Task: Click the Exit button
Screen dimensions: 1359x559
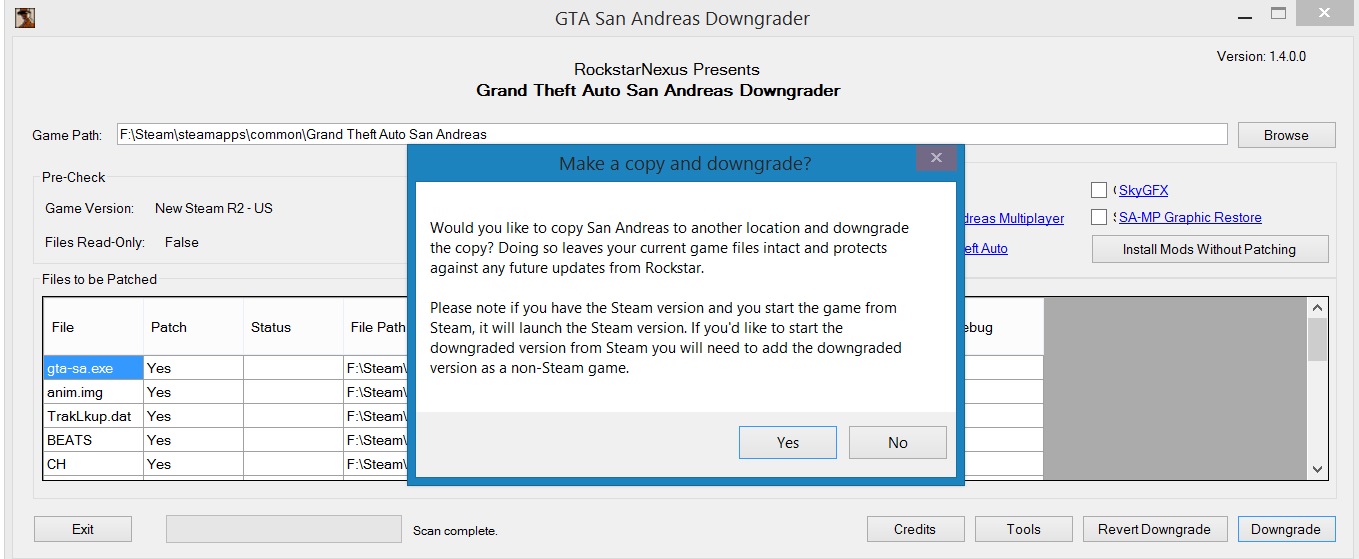Action: click(83, 529)
